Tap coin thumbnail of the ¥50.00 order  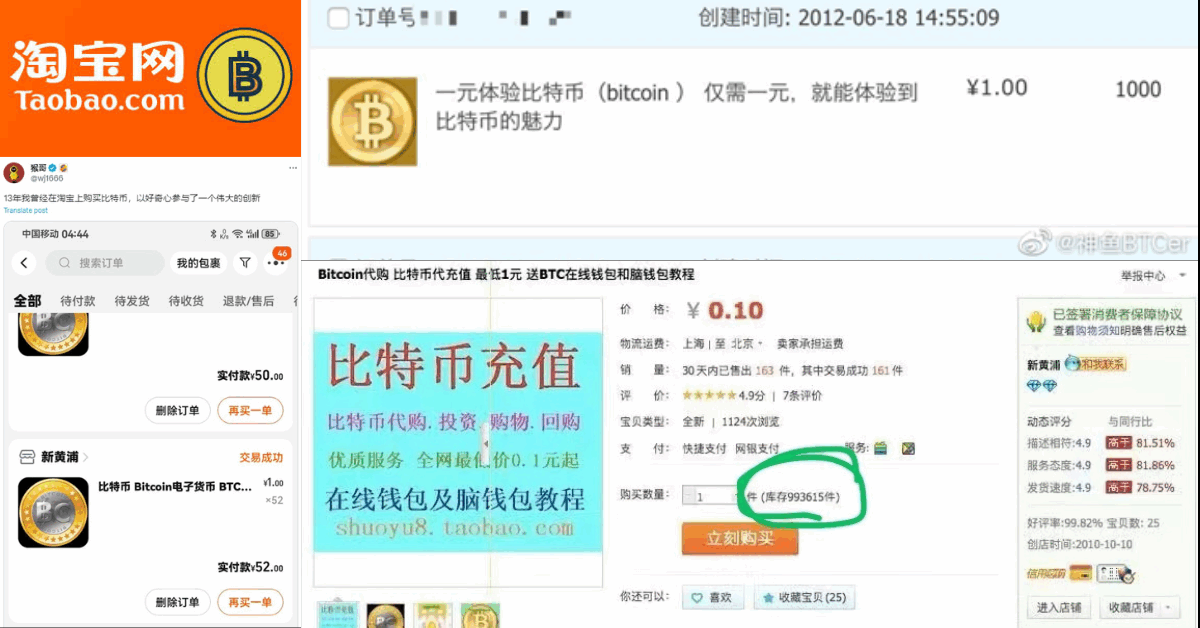coord(53,335)
